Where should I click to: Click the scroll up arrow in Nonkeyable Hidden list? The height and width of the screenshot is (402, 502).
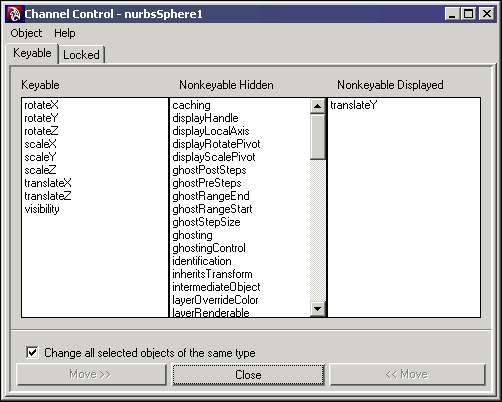point(317,106)
